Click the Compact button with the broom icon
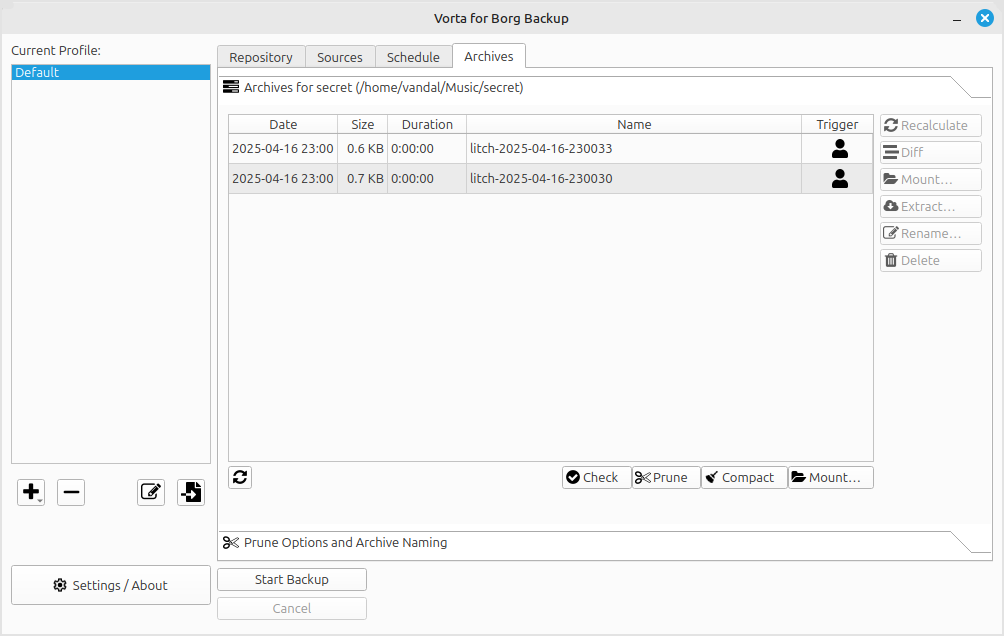The width and height of the screenshot is (1004, 636). click(x=744, y=477)
